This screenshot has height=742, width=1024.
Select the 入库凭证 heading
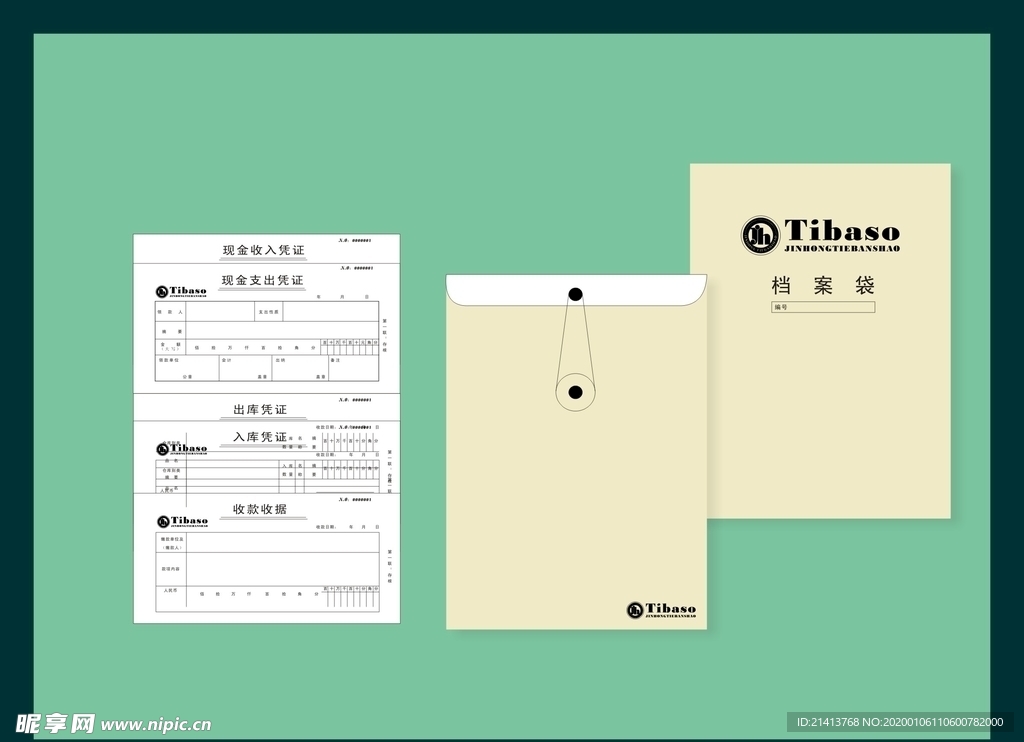(260, 437)
